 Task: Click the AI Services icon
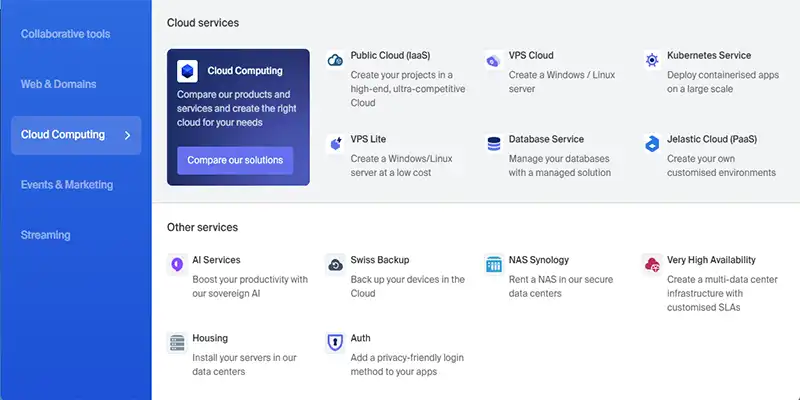[x=177, y=264]
